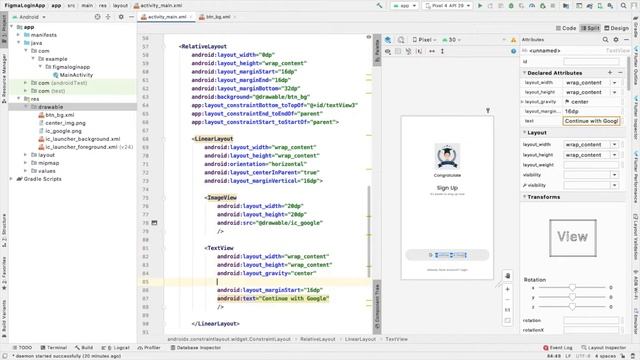Open the Logcat tool window tab

pyautogui.click(x=116, y=347)
